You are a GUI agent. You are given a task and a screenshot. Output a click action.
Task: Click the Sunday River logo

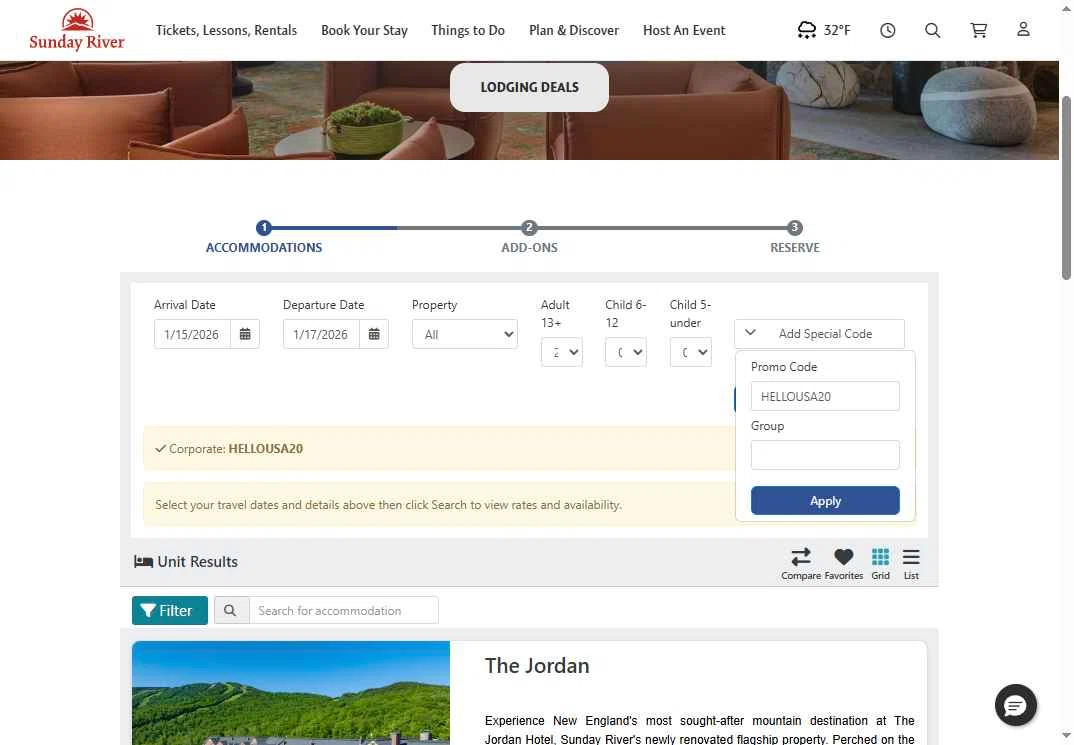pyautogui.click(x=77, y=29)
